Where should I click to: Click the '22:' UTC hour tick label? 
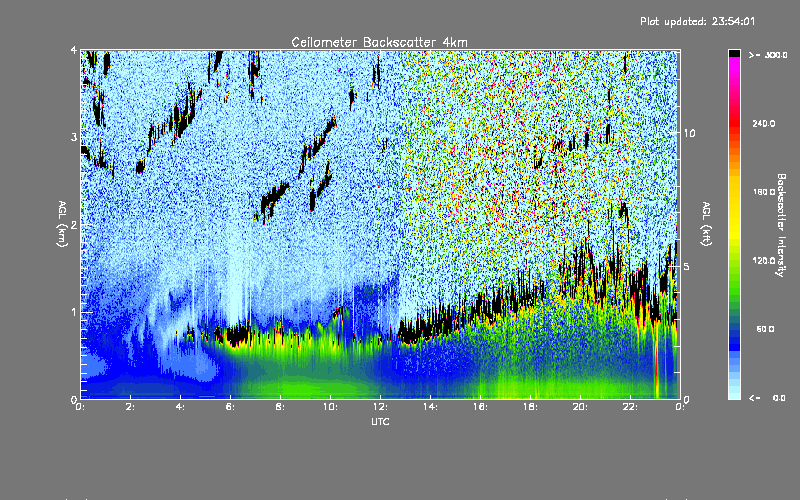coord(630,407)
